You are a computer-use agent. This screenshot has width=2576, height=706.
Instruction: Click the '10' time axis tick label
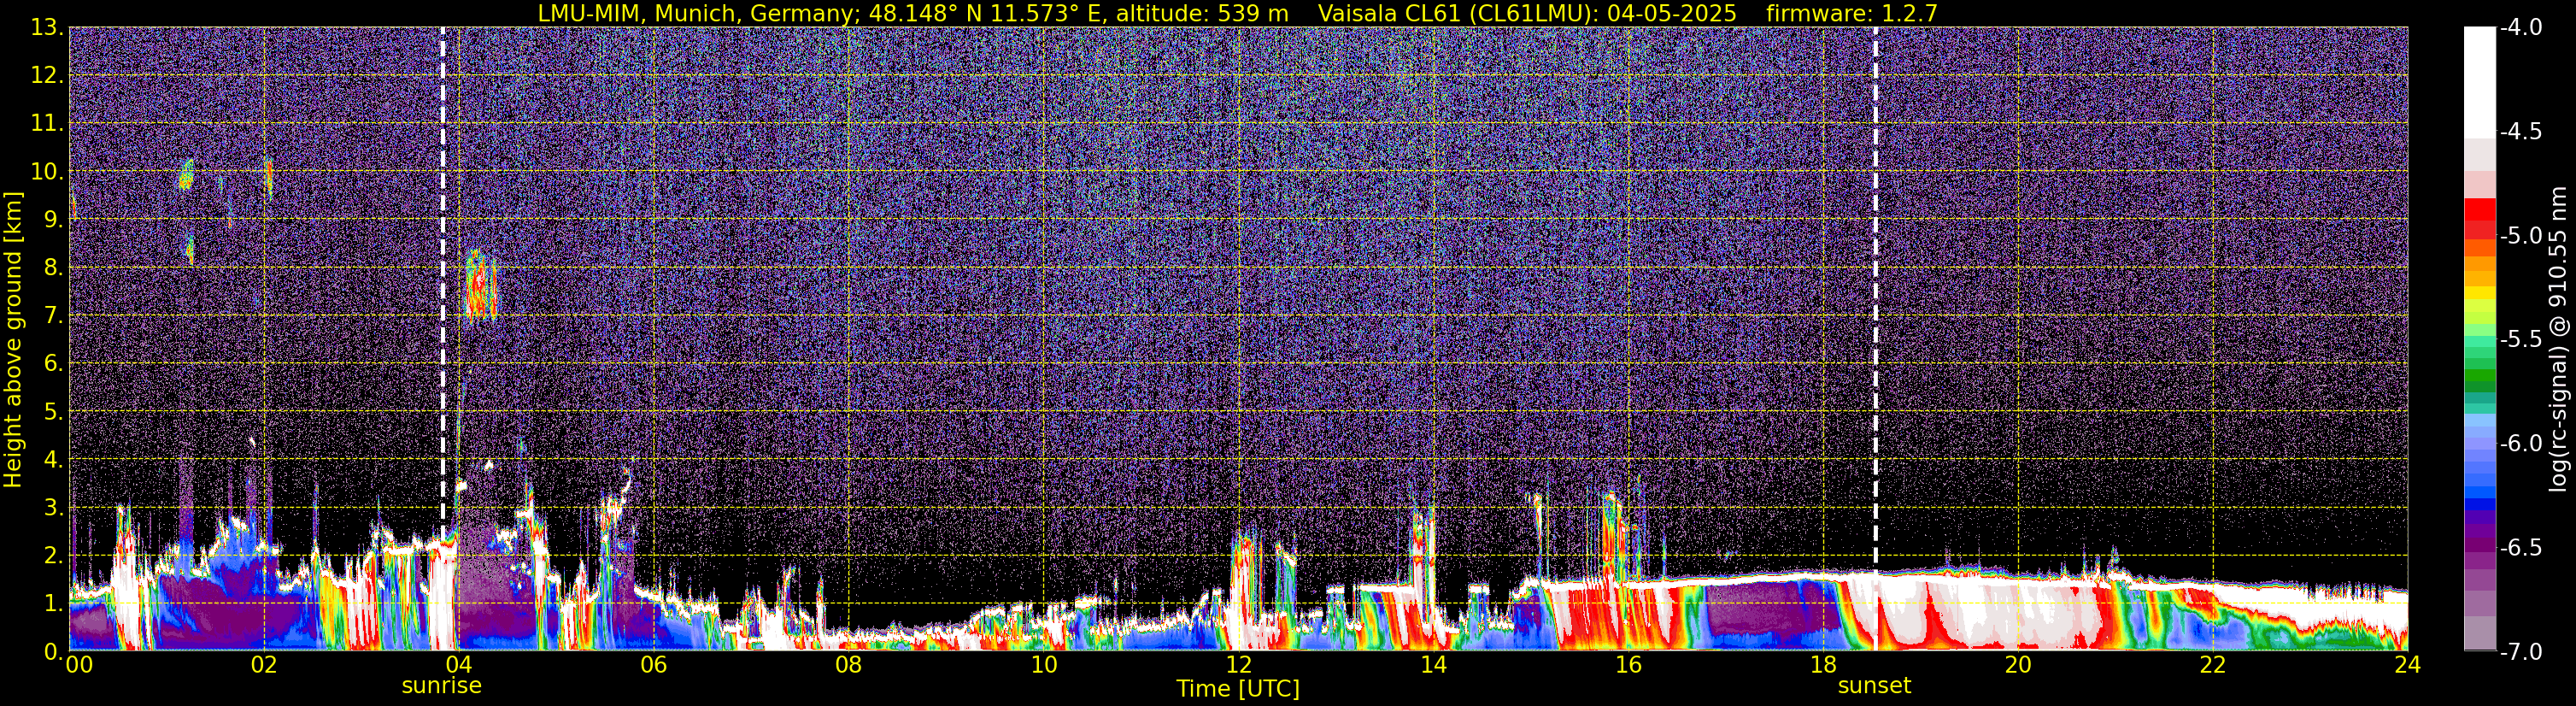(x=1044, y=665)
